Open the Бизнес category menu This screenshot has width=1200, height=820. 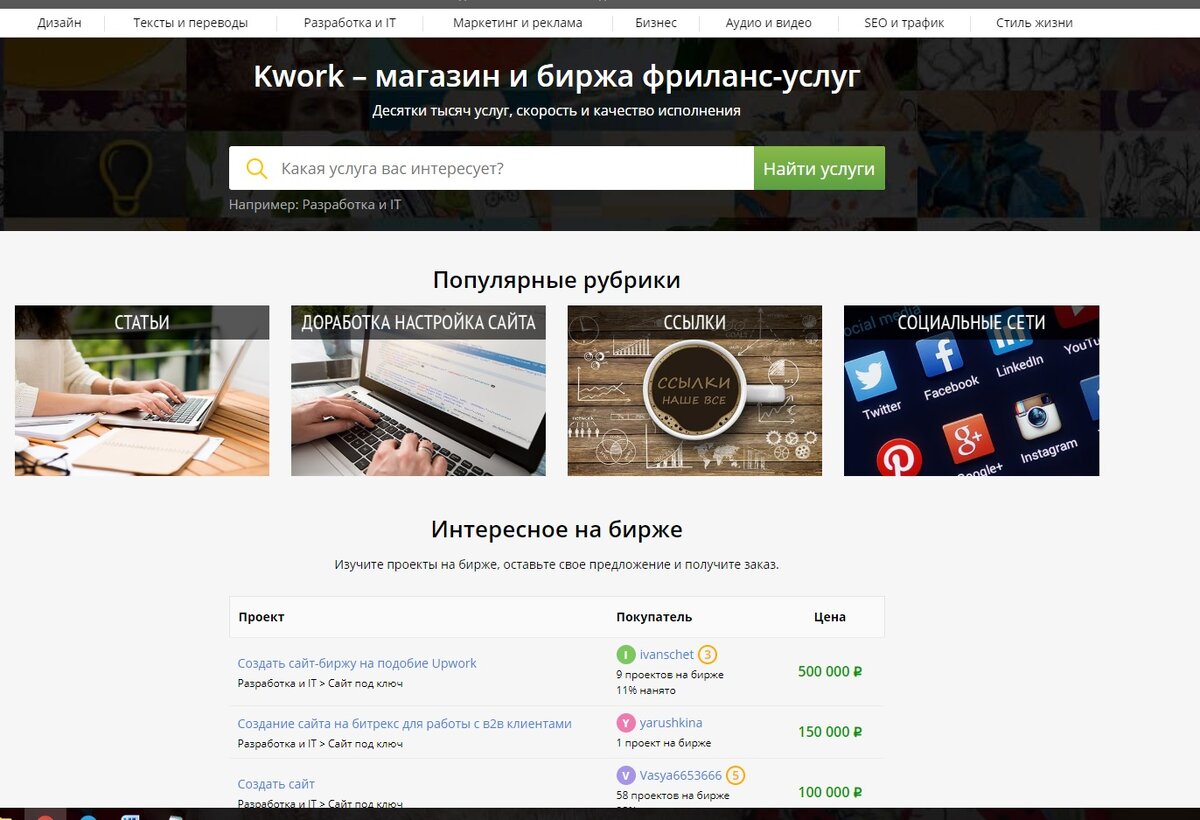coord(656,22)
